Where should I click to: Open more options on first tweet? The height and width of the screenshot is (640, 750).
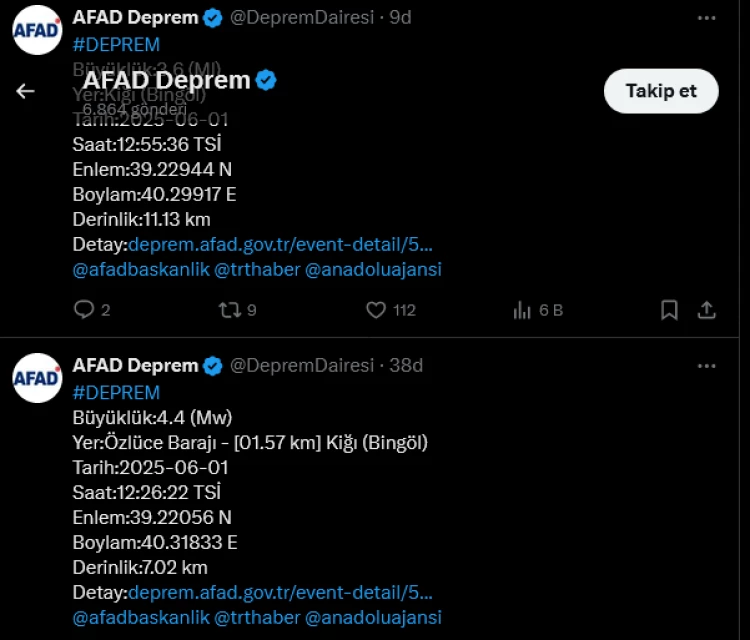coord(706,18)
